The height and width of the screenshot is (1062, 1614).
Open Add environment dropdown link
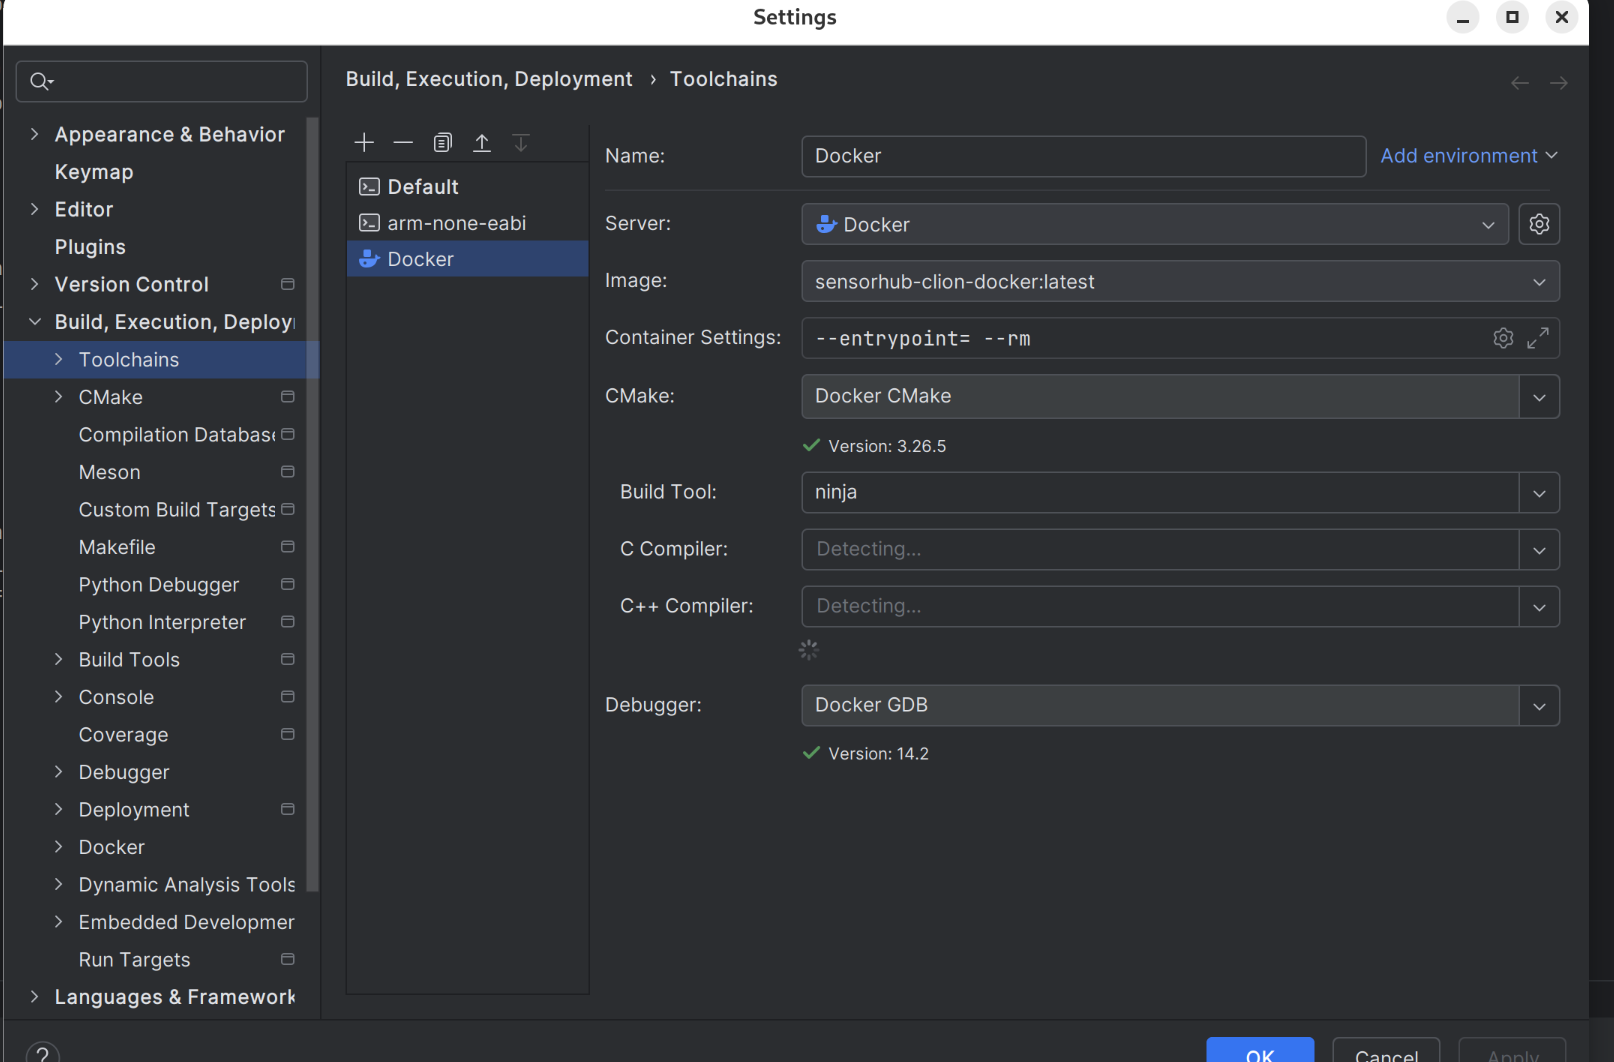point(1469,156)
